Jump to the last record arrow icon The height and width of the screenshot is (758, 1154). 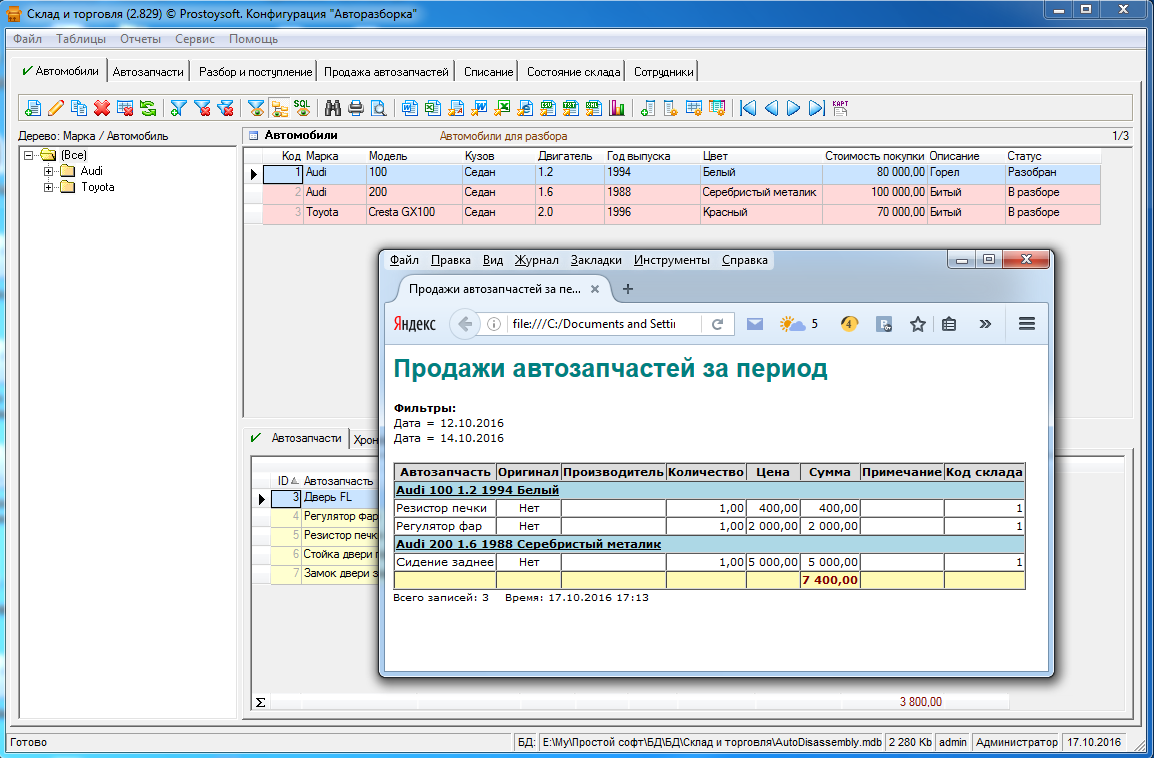(x=816, y=108)
